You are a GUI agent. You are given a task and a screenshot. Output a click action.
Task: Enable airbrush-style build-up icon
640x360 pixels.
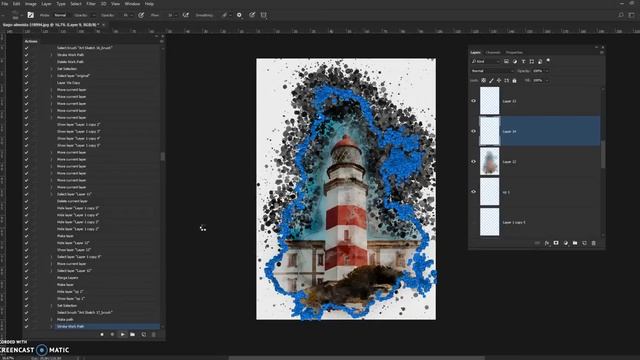coord(186,15)
